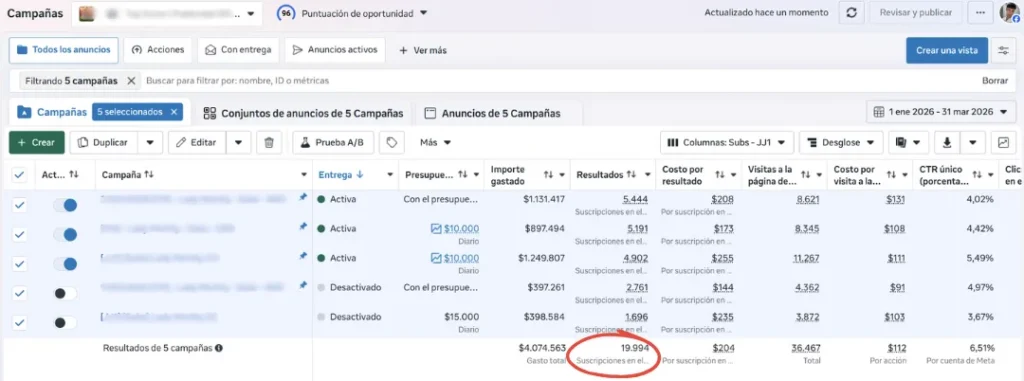Viewport: 1024px width, 381px height.
Task: Open the Duplicar options arrow
Action: click(x=150, y=142)
